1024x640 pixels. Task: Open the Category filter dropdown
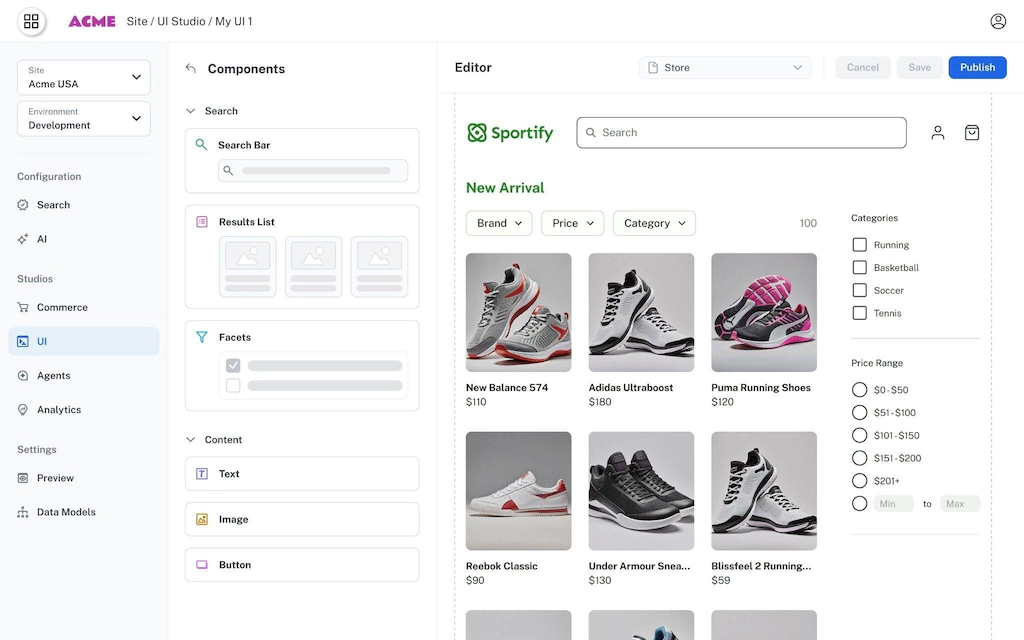[x=654, y=223]
